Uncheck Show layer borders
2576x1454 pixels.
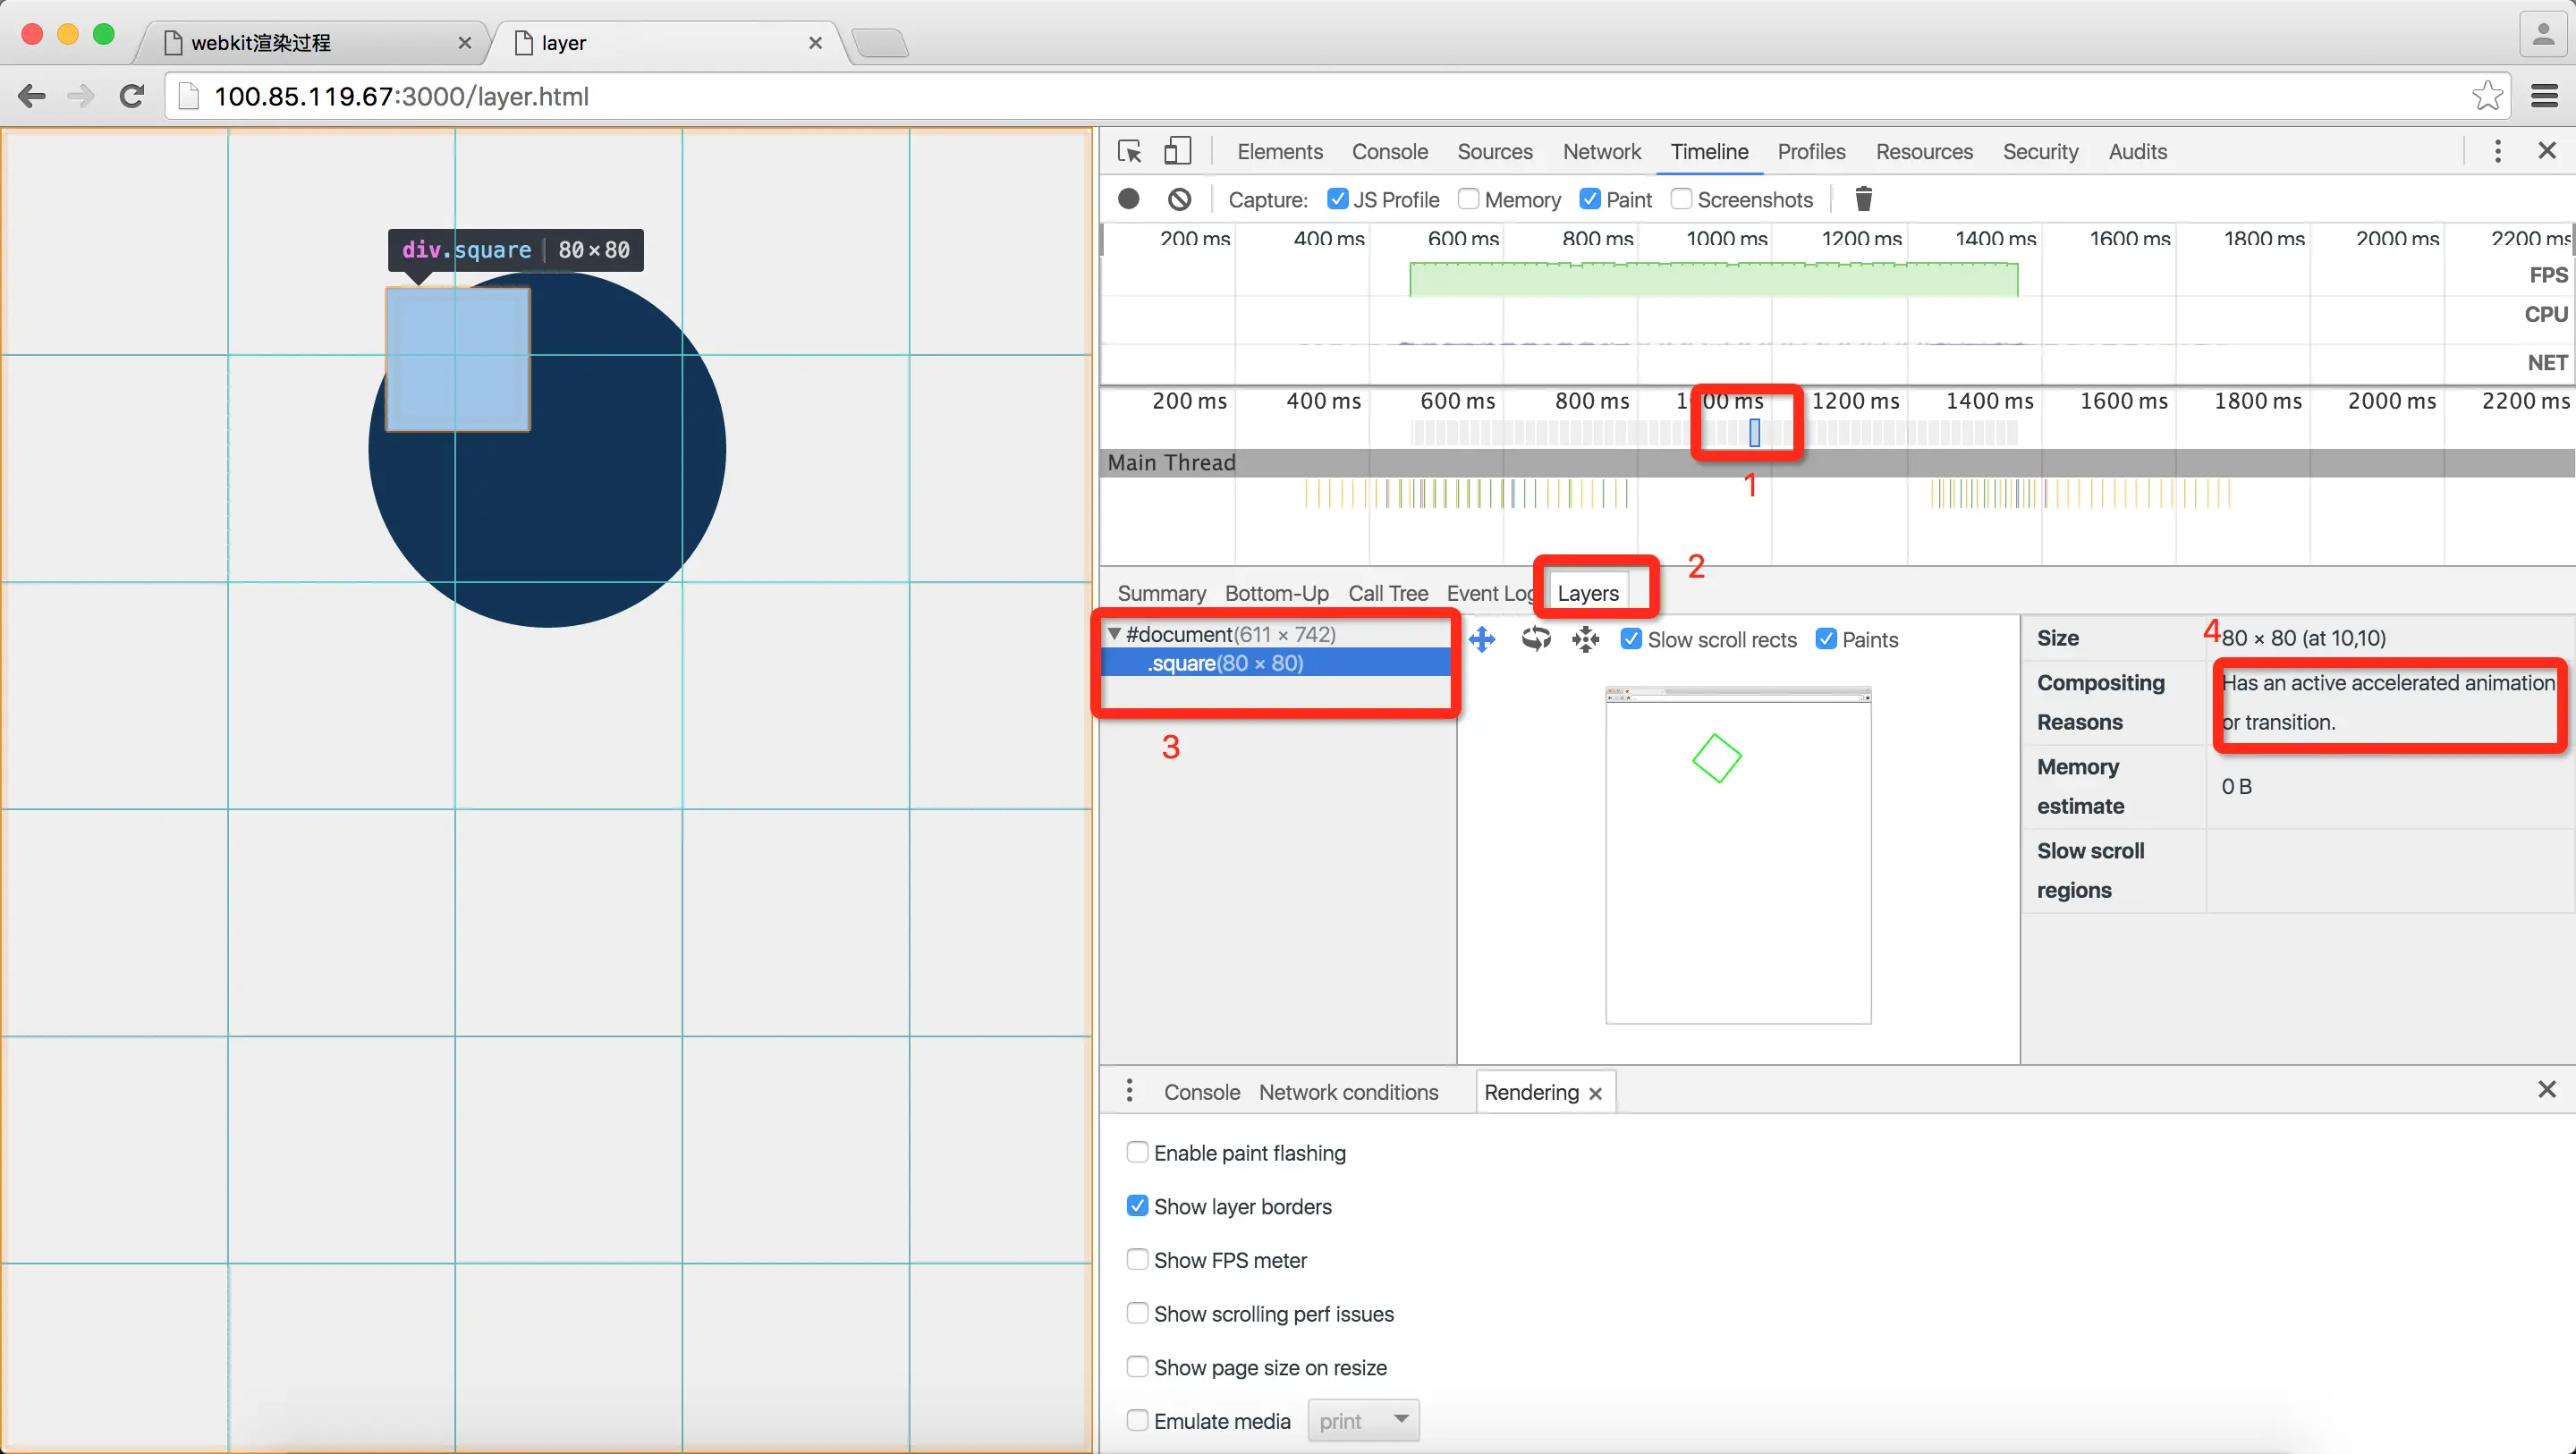pos(1137,1206)
